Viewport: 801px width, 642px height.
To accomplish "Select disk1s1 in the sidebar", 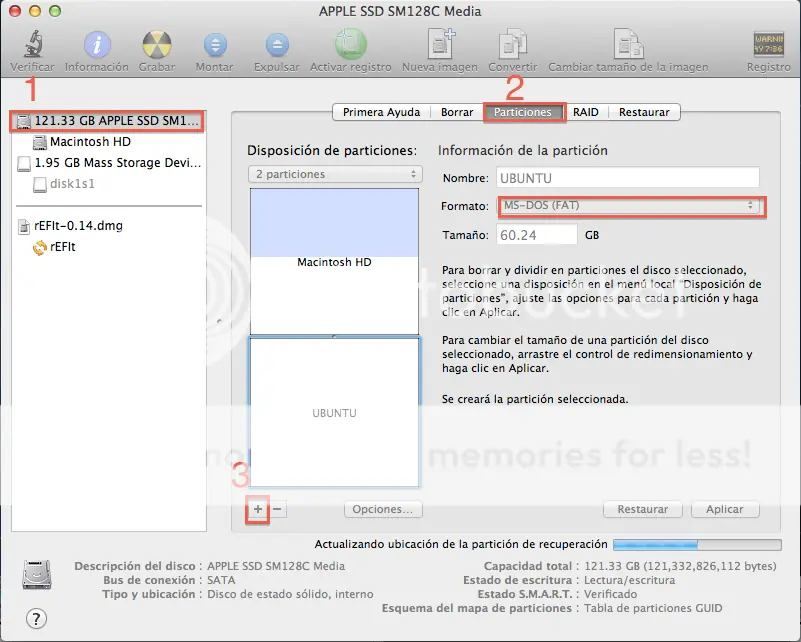I will [x=64, y=184].
